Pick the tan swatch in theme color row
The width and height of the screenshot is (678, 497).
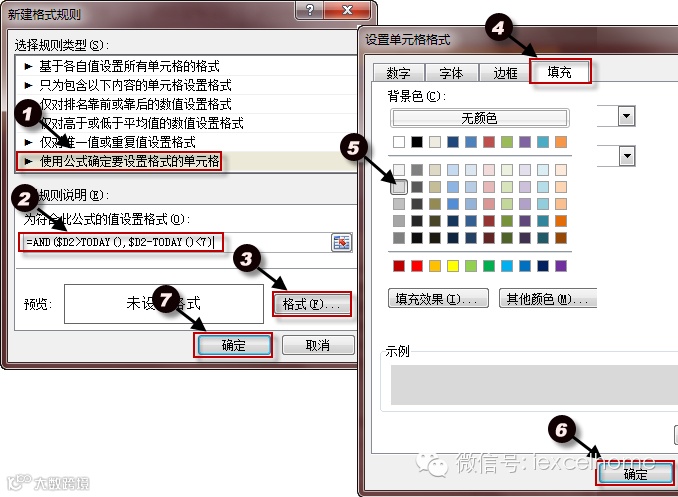435,142
